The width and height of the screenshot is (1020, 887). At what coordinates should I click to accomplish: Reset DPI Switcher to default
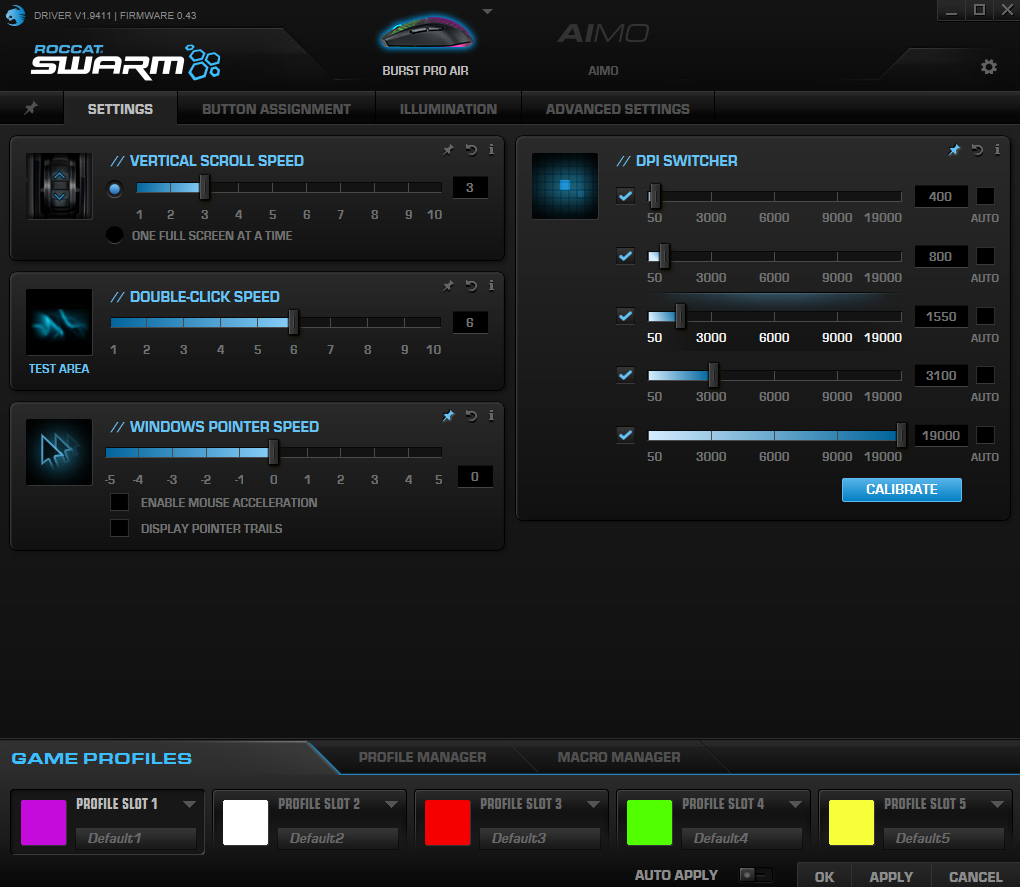(x=977, y=150)
